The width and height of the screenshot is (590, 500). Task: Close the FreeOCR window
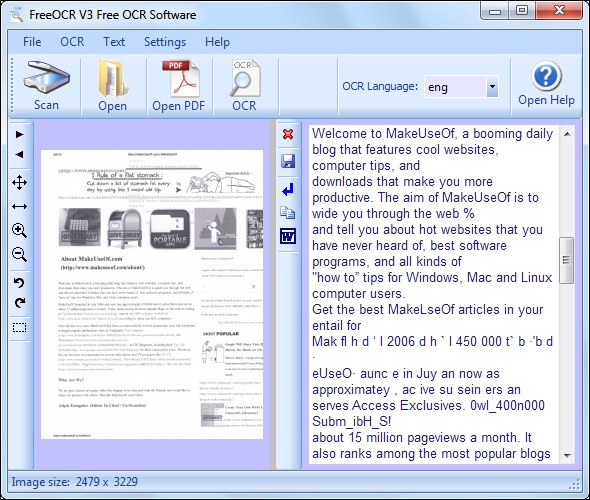(559, 11)
